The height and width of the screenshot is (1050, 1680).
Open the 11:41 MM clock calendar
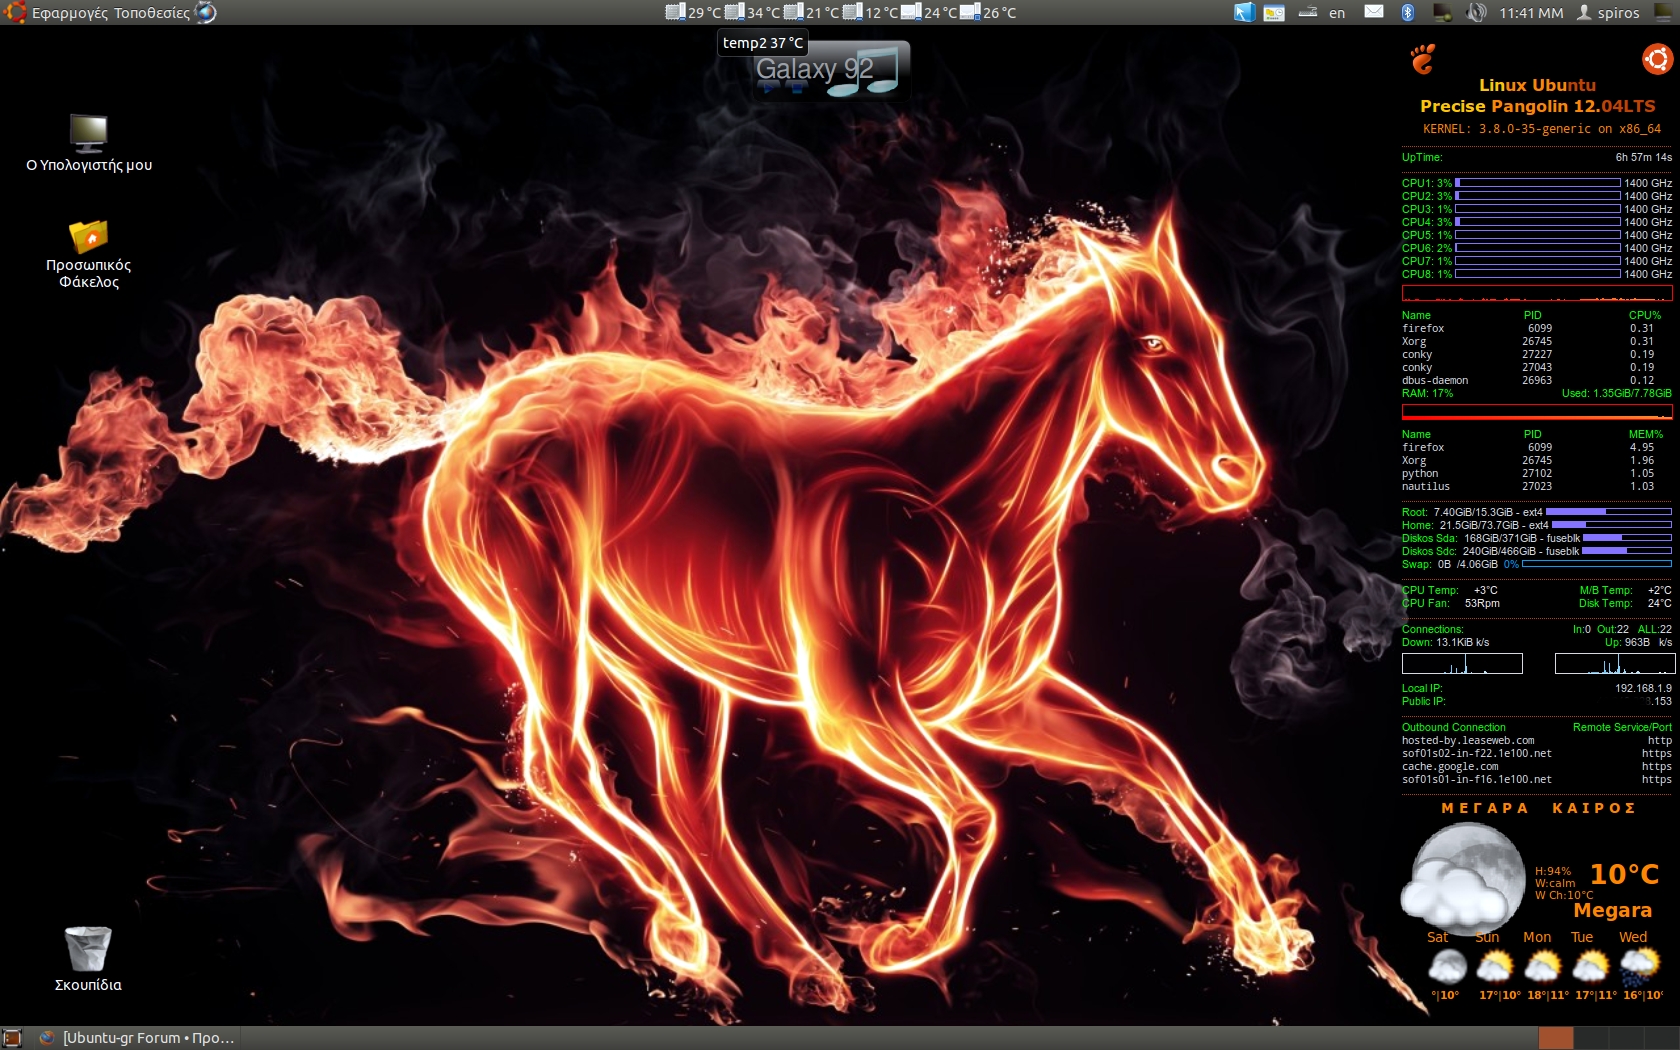[x=1530, y=13]
